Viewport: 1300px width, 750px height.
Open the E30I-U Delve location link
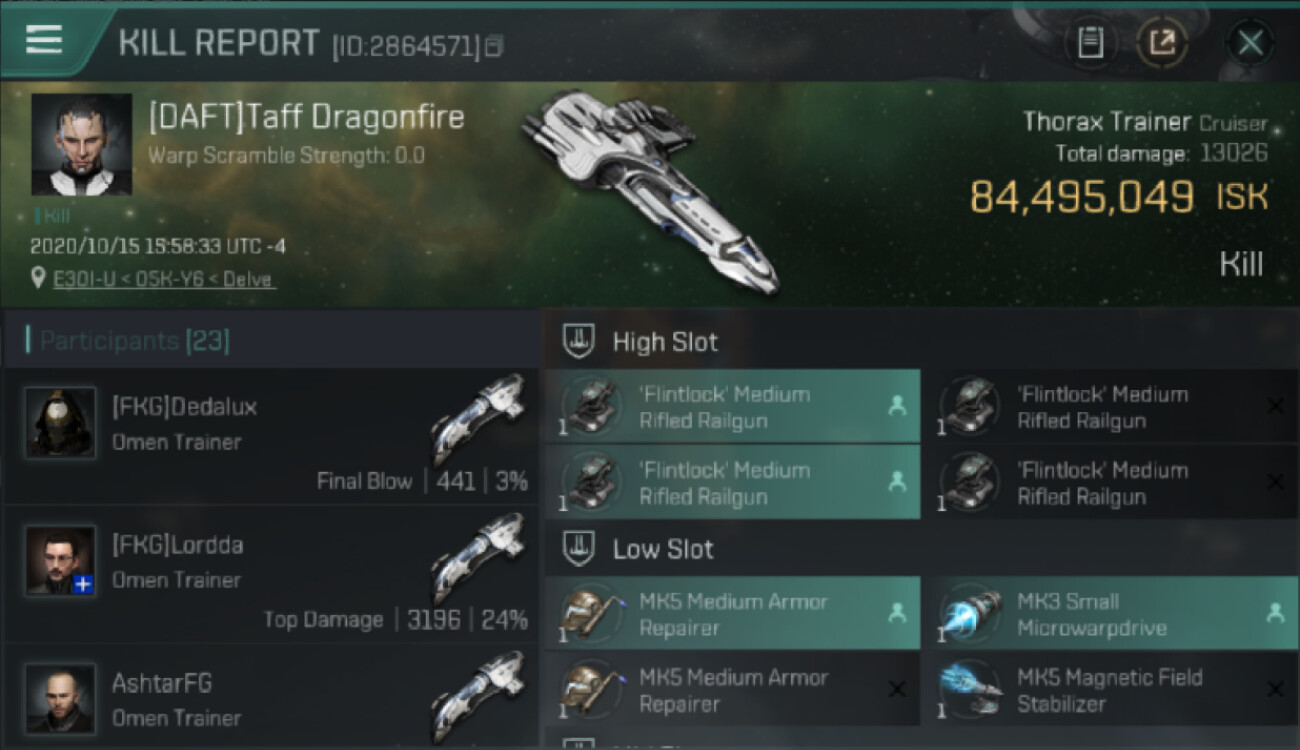(163, 279)
